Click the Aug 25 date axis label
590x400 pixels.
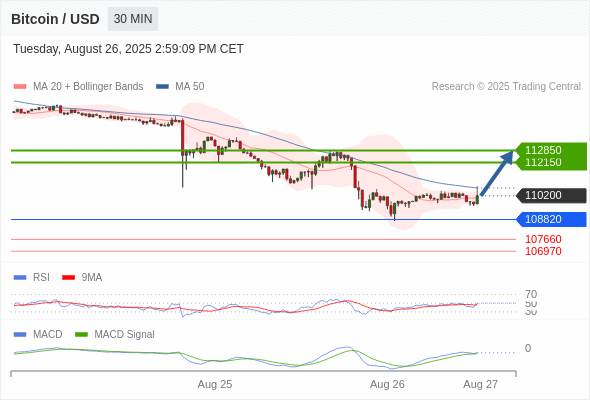click(x=215, y=385)
